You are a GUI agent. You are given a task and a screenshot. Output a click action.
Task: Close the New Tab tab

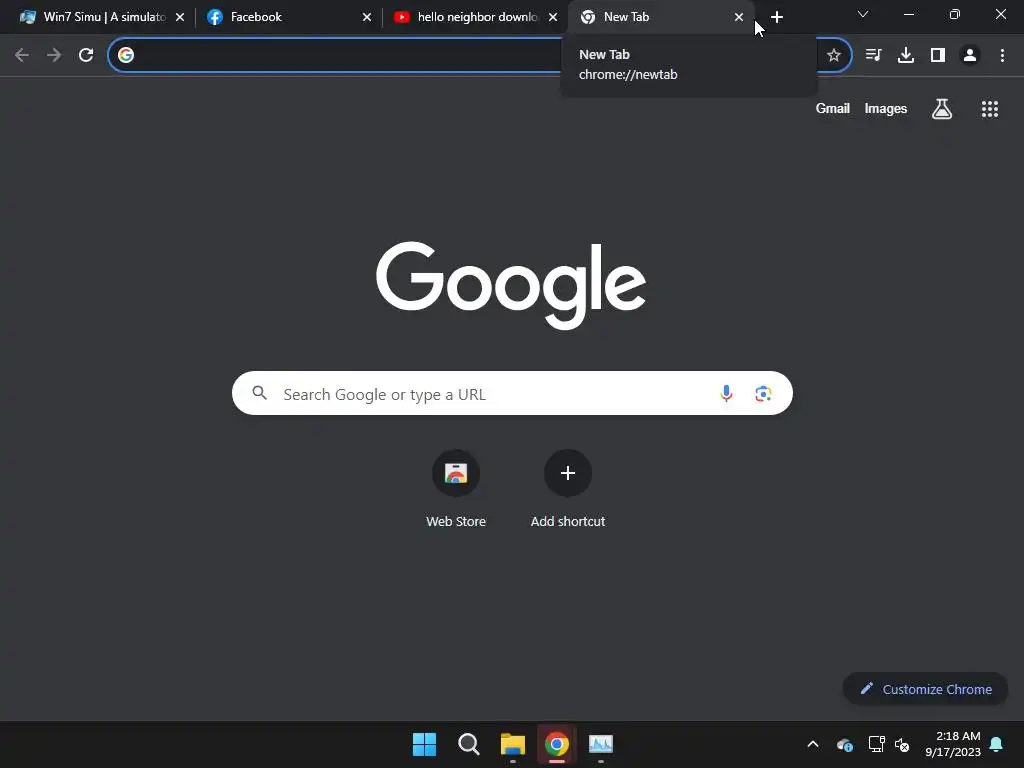point(739,17)
